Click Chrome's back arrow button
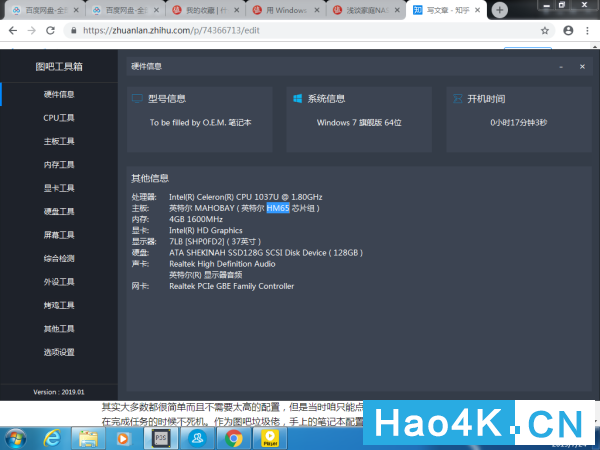Image resolution: width=600 pixels, height=450 pixels. pos(13,31)
